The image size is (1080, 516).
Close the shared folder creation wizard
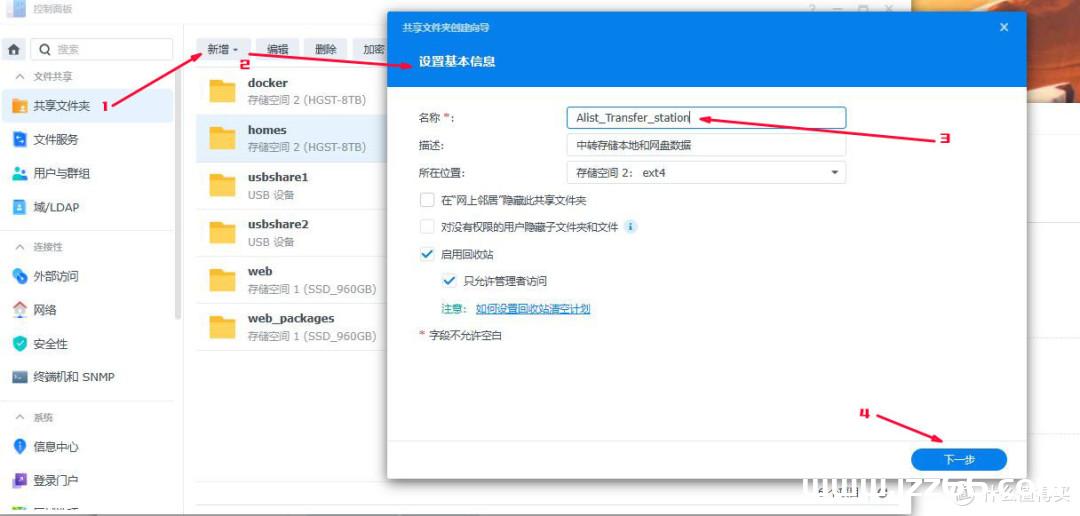coord(1004,28)
